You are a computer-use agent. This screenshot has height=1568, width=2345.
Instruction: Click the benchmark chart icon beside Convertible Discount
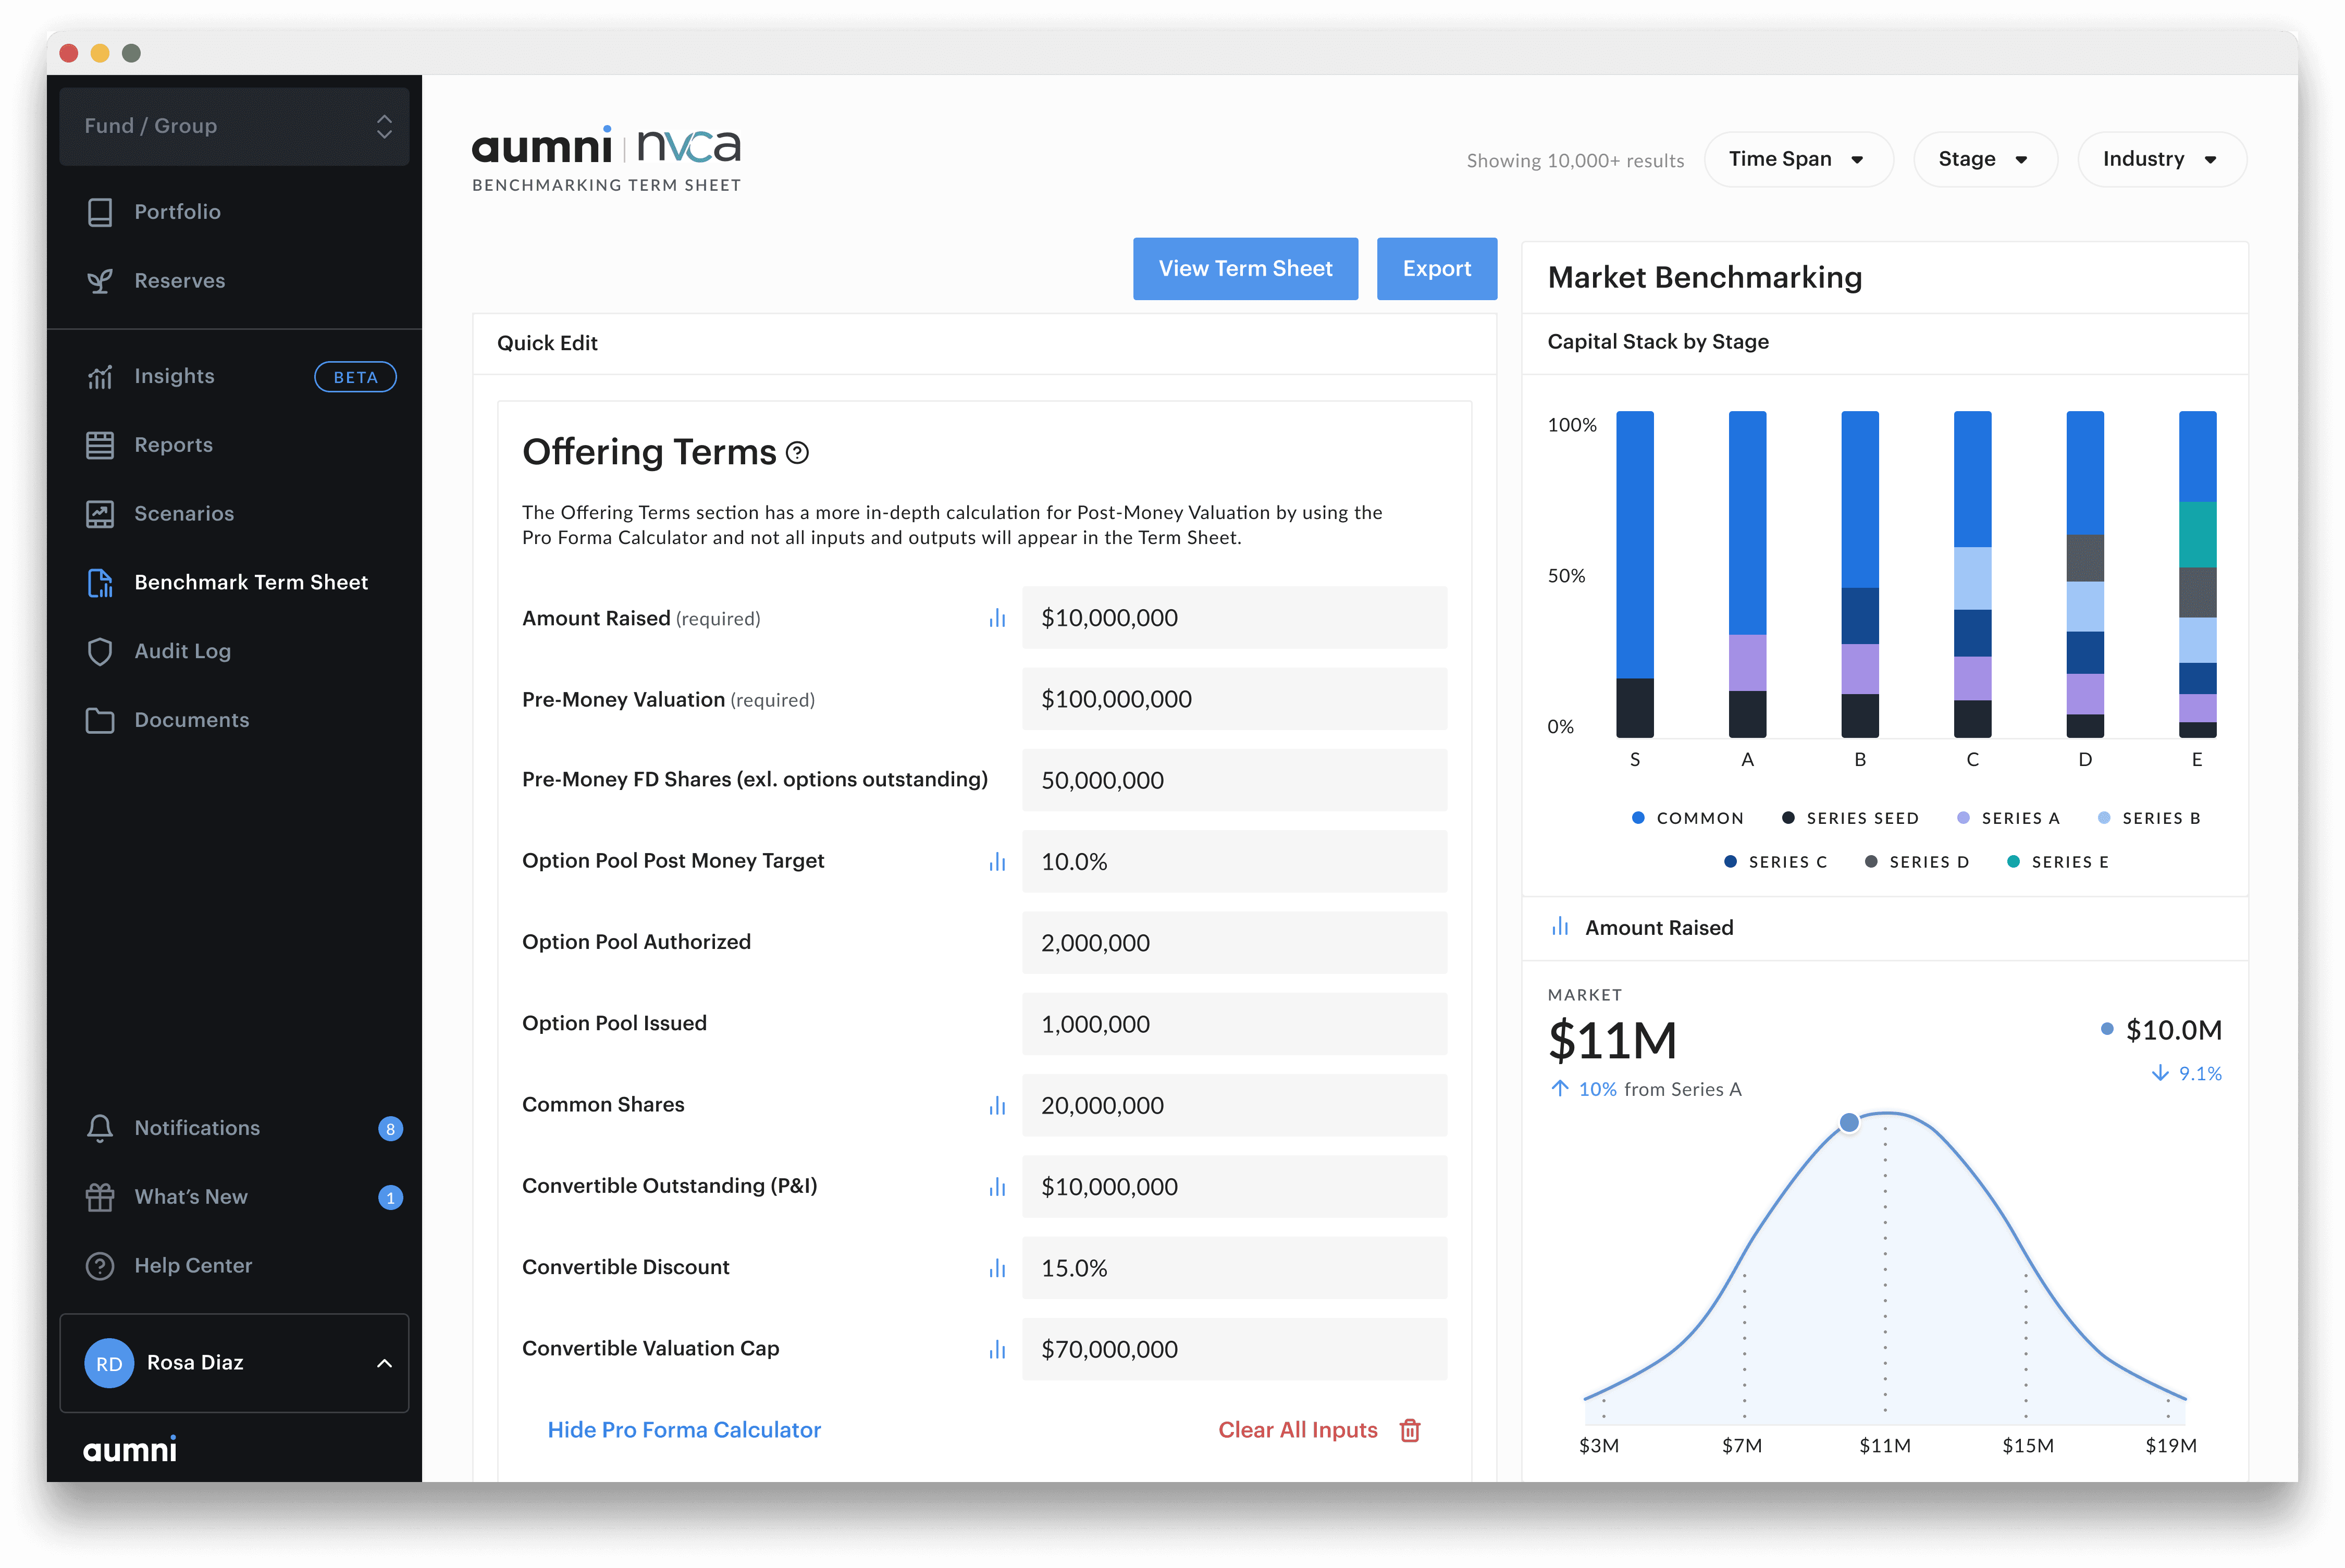click(x=997, y=1268)
